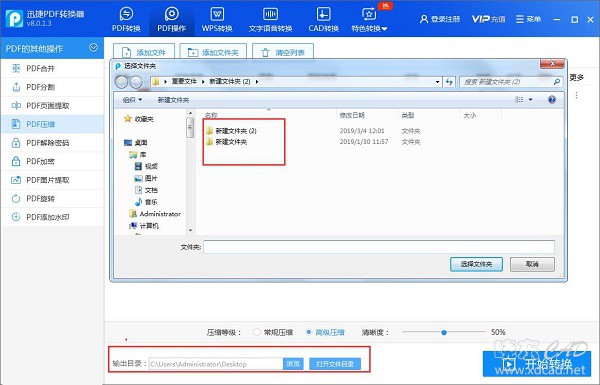Click 开始转换 button
Screen dimensions: 600x385
click(x=537, y=364)
